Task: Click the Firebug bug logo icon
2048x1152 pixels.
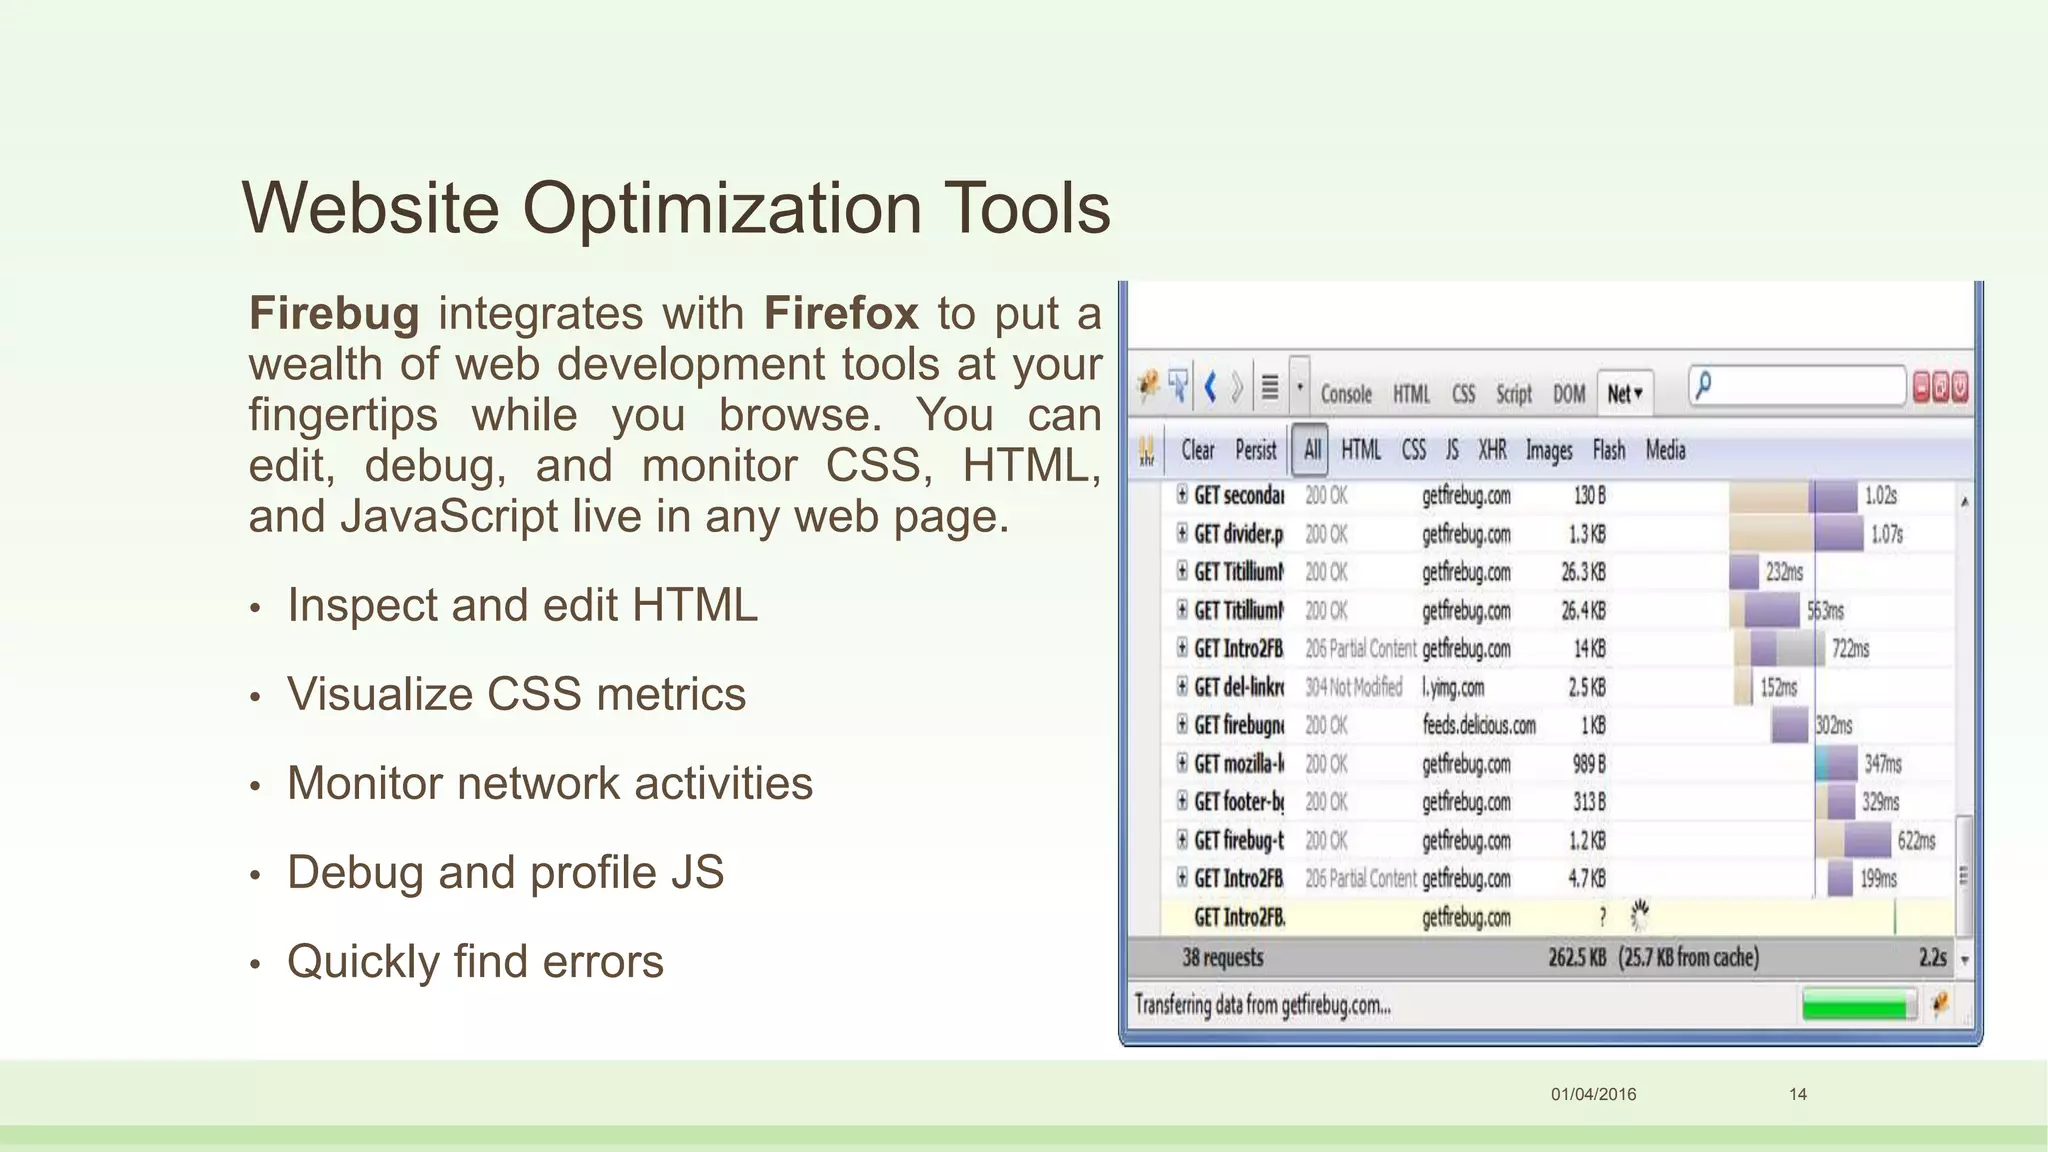Action: coord(1149,386)
